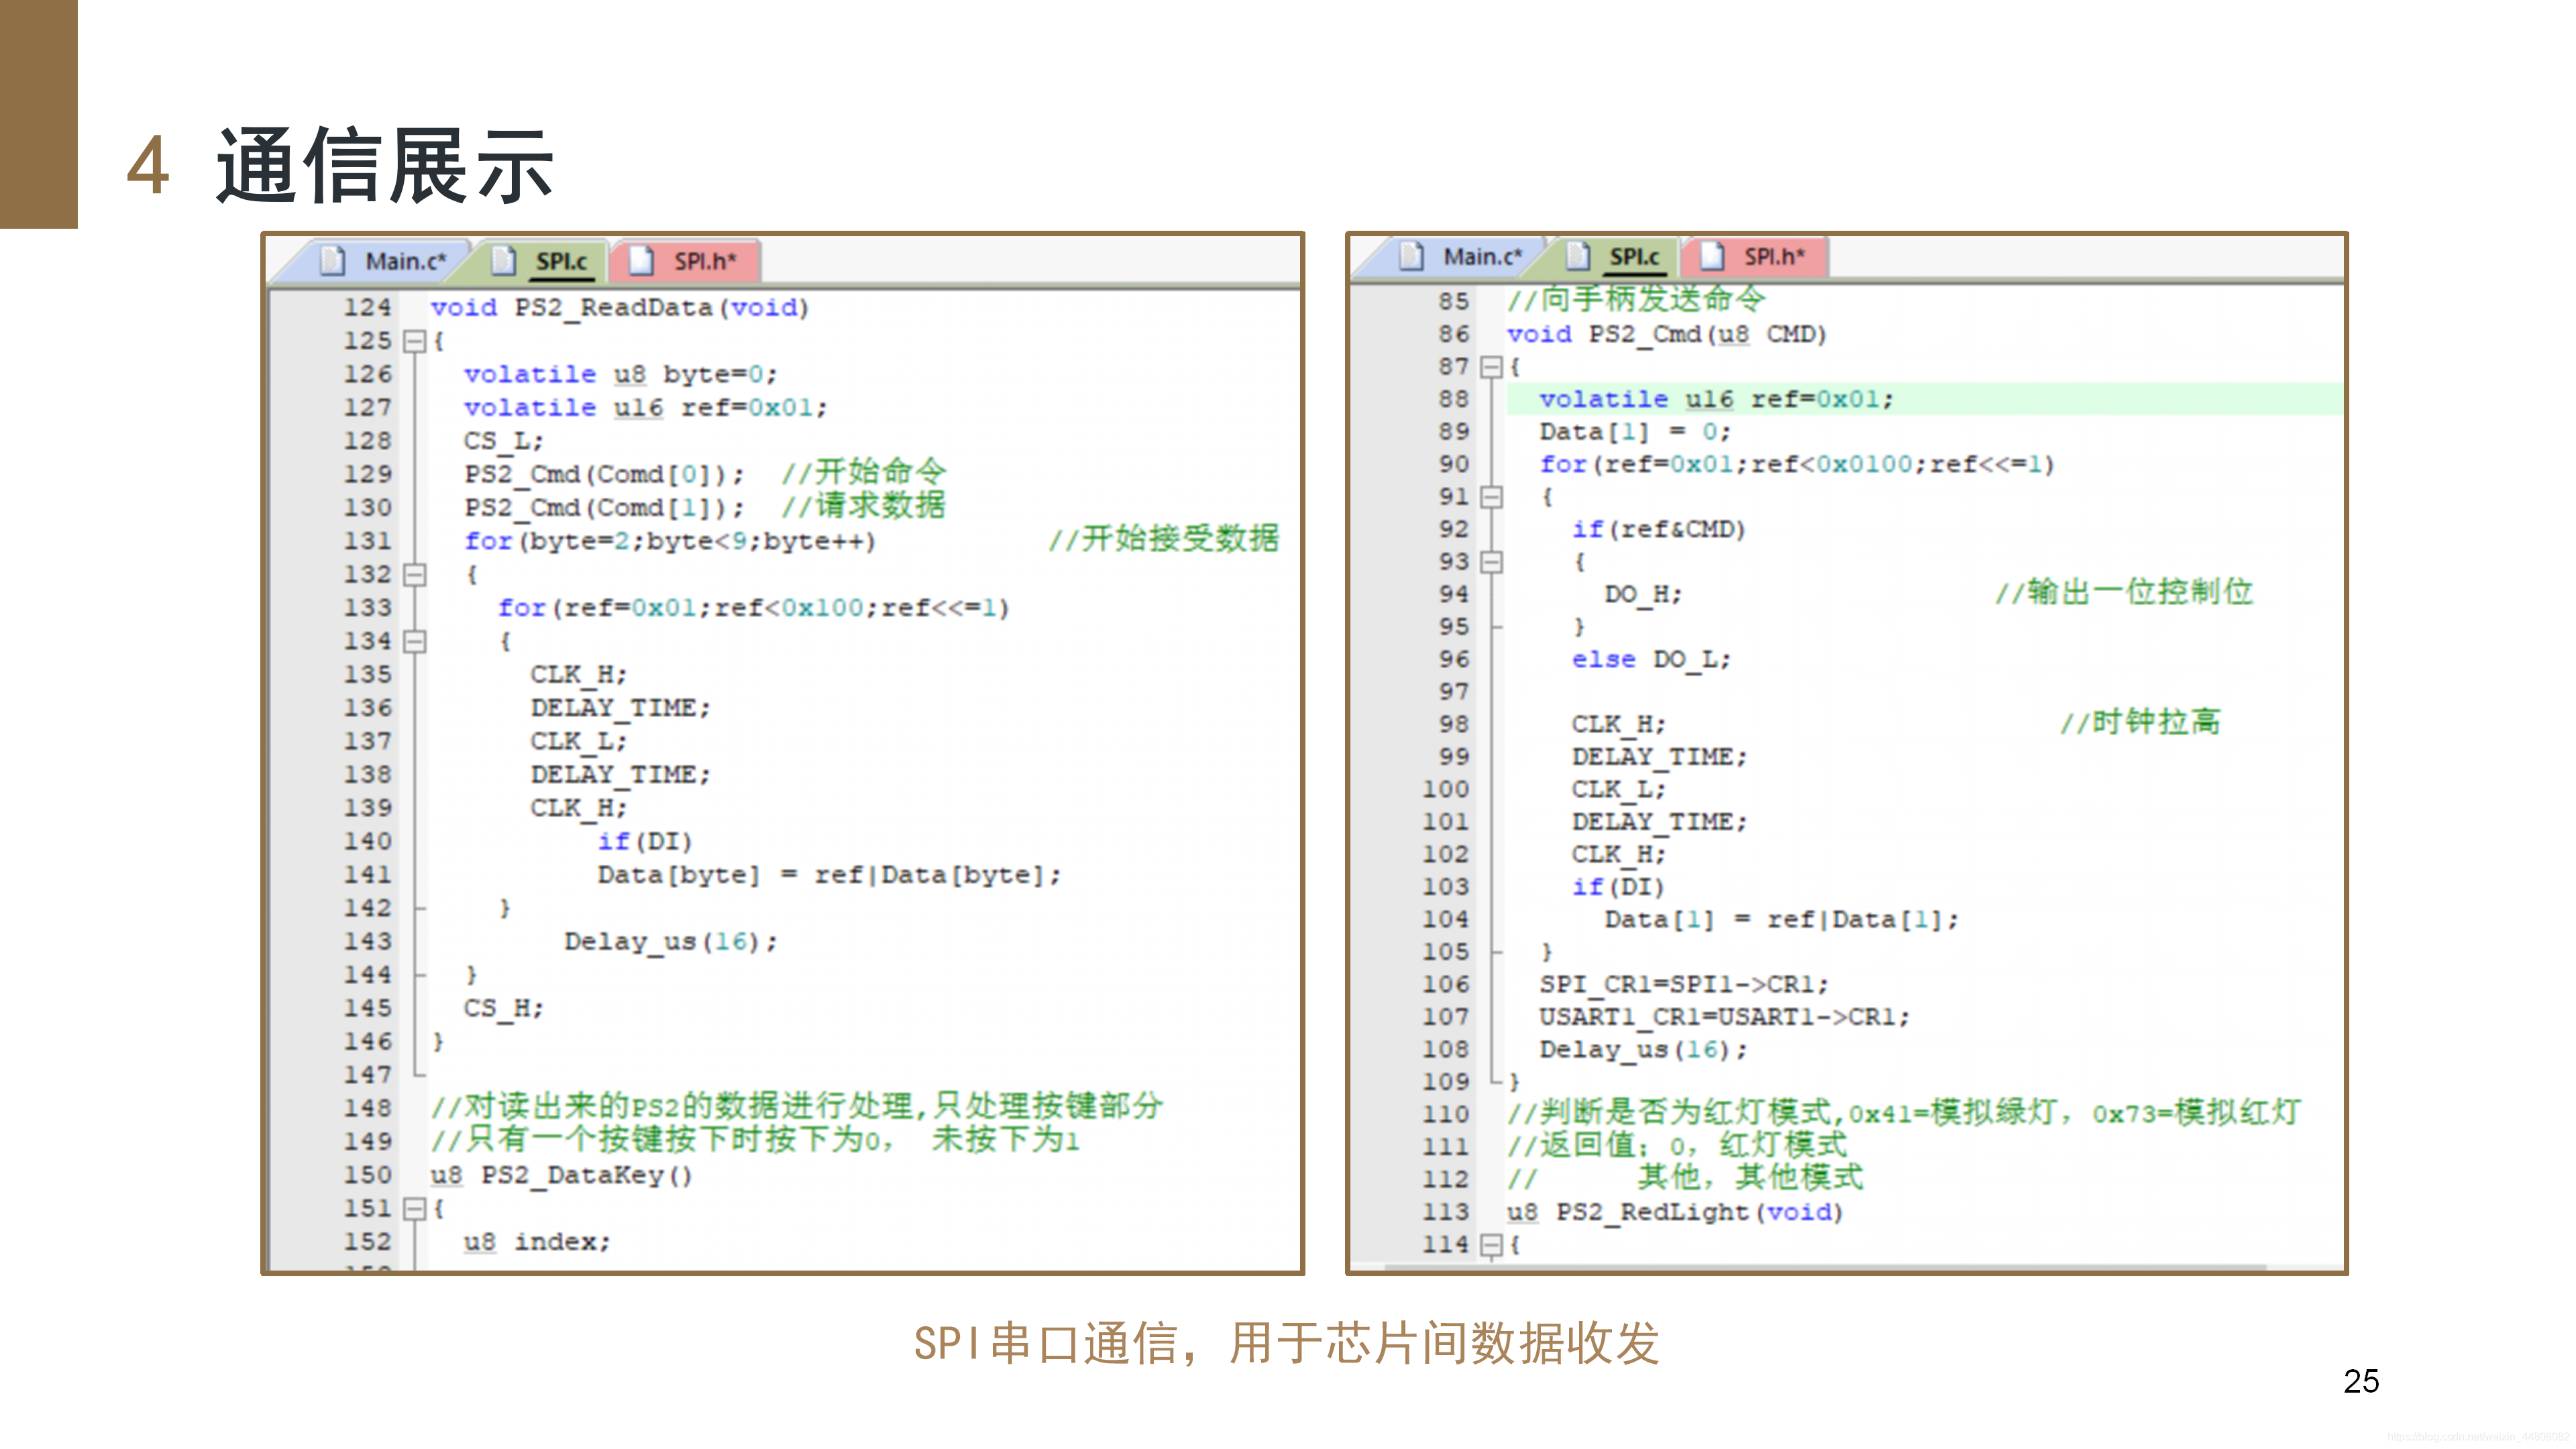
Task: Click line number 147 in left gutter
Action: click(367, 1075)
